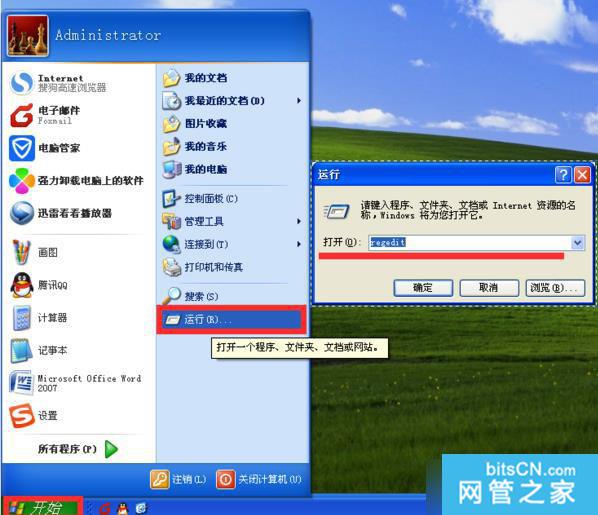Click the 确定 button in Run dialog

point(423,288)
